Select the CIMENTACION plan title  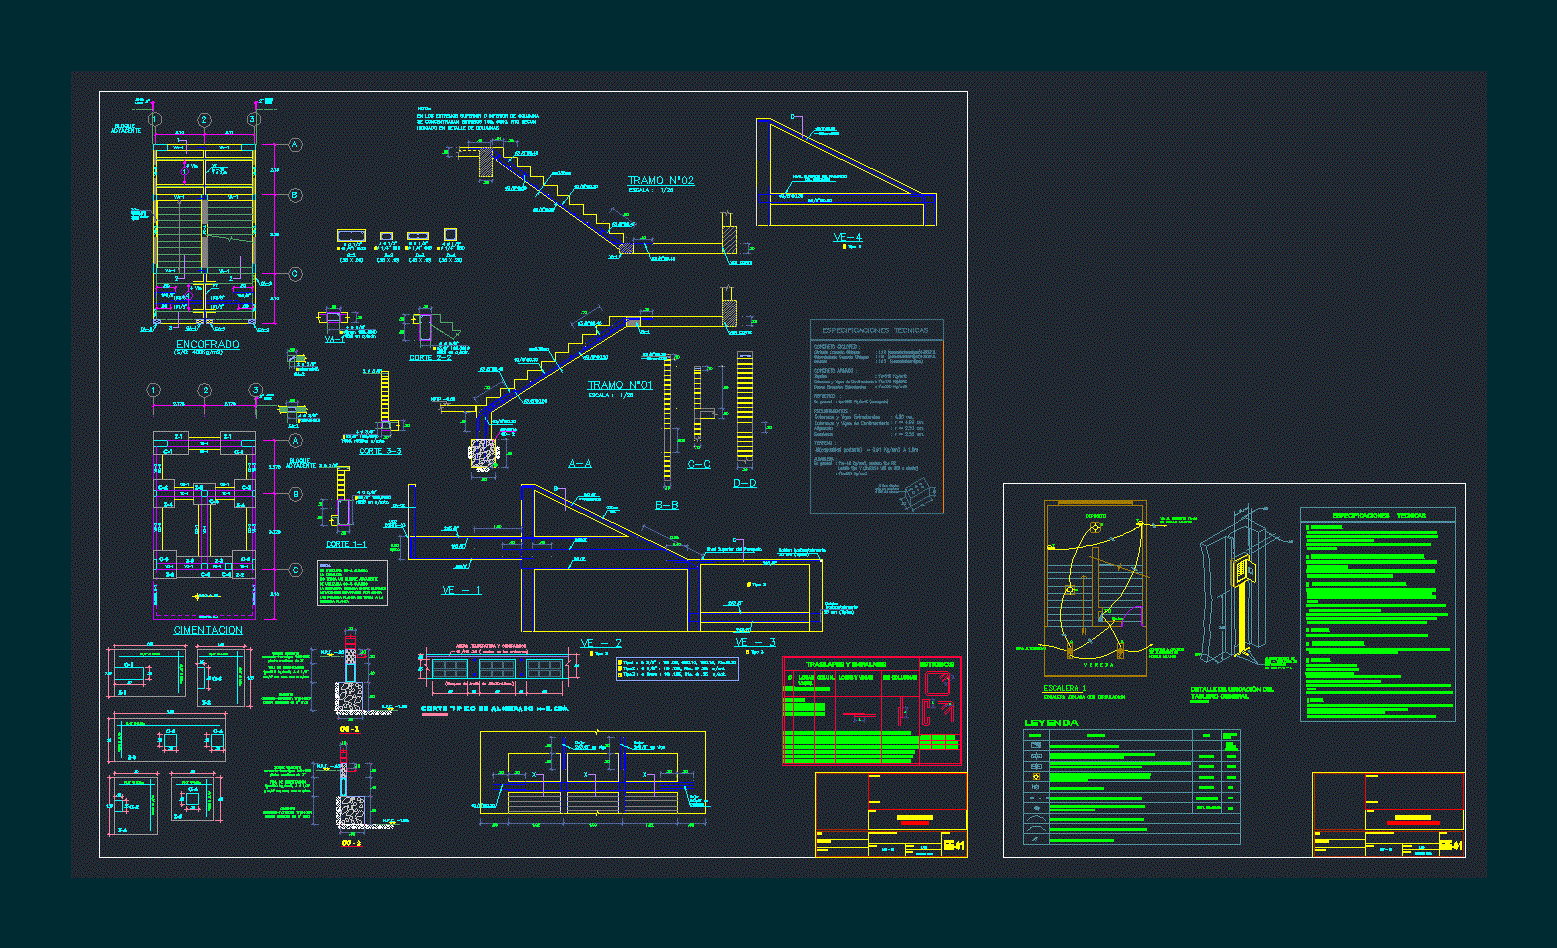pos(208,630)
